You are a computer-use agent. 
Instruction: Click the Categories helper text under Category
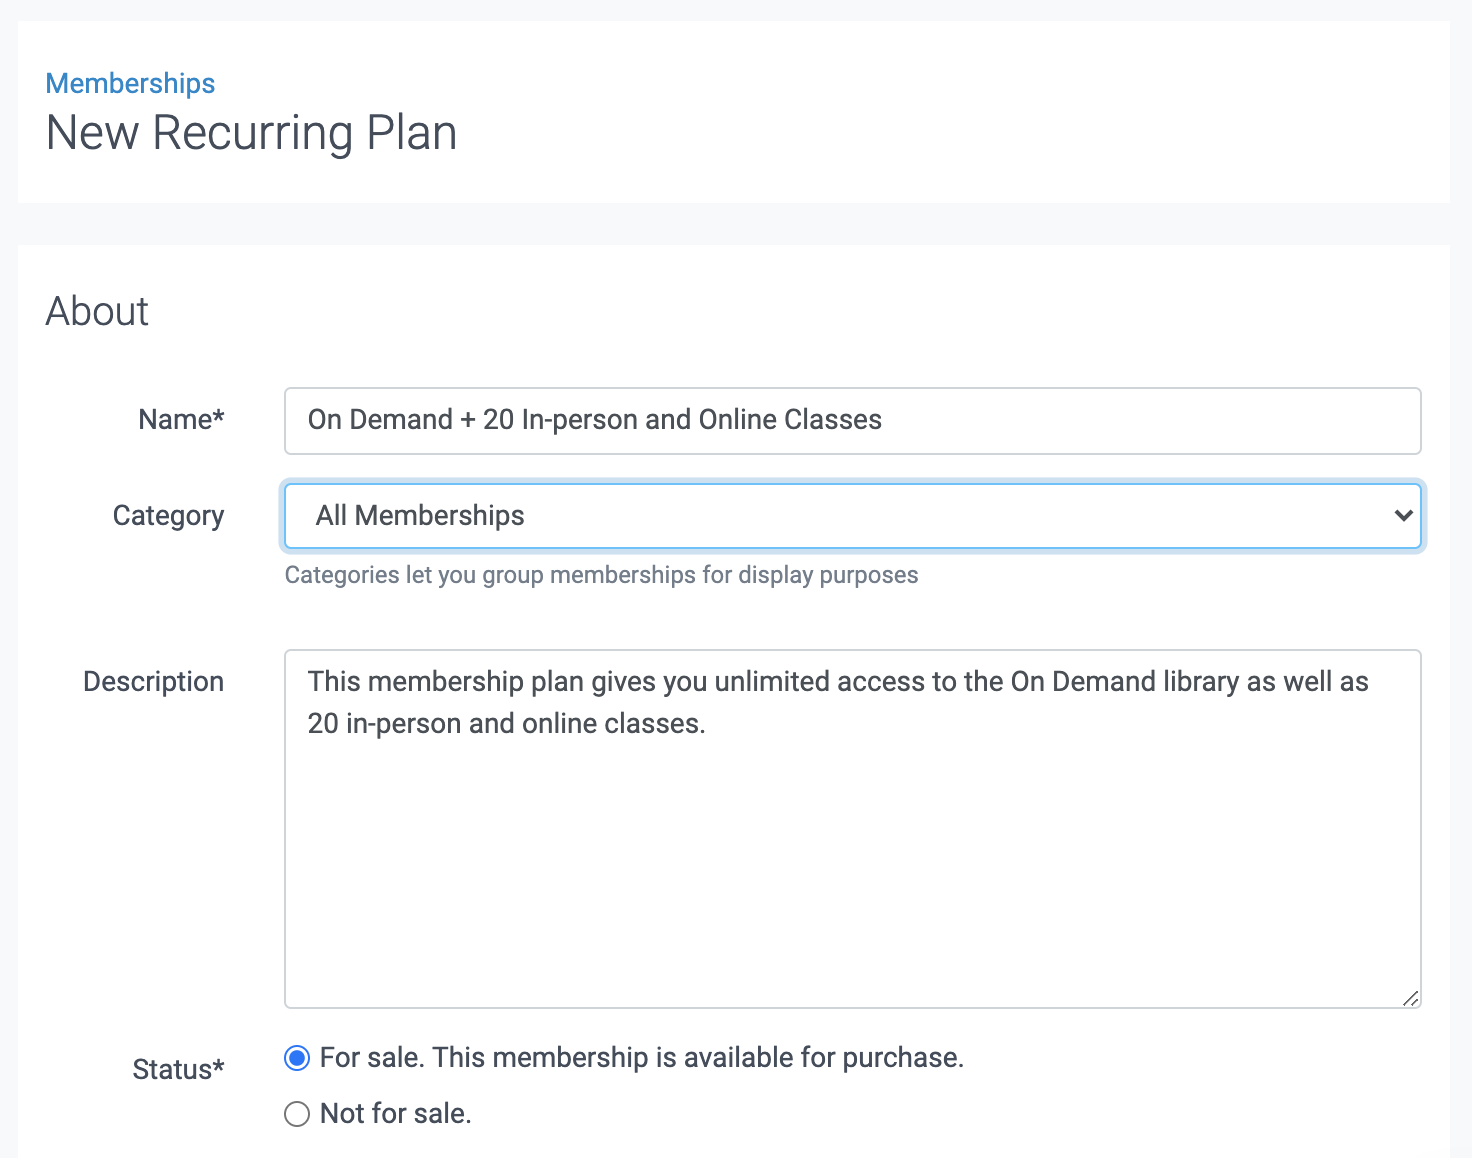coord(601,575)
